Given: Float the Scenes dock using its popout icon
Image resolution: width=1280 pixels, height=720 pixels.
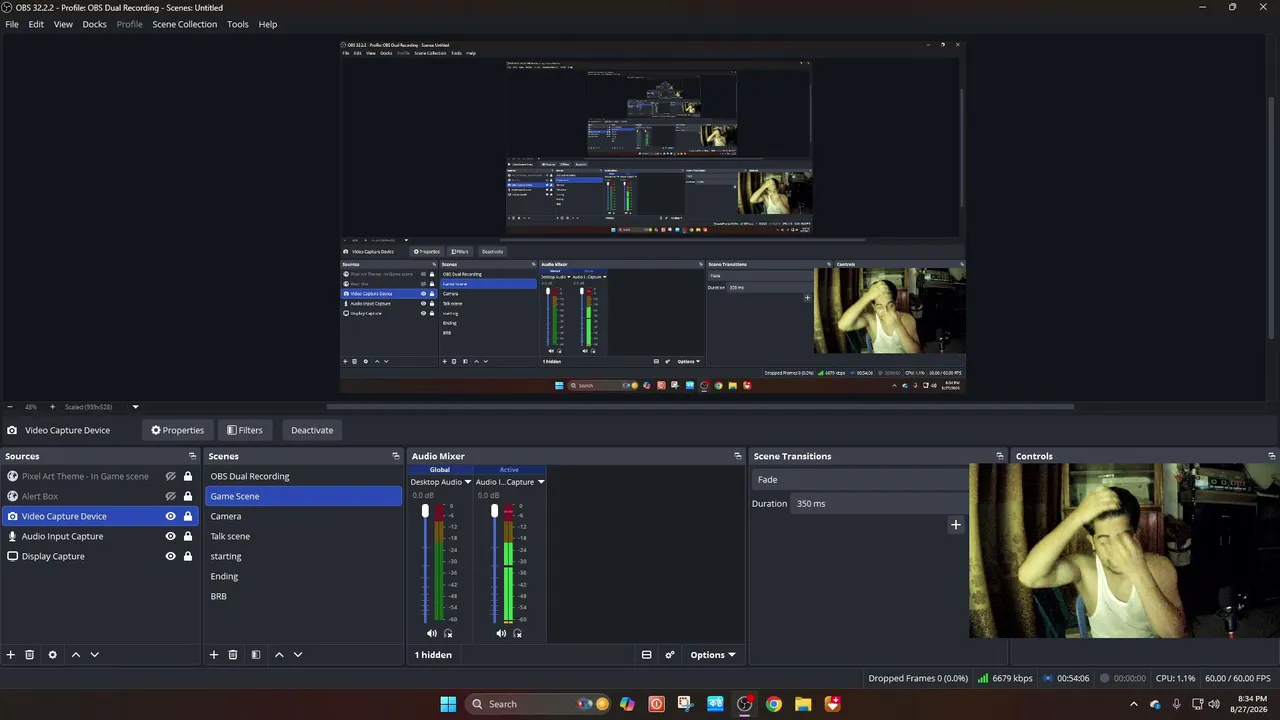Looking at the screenshot, I should tap(396, 456).
